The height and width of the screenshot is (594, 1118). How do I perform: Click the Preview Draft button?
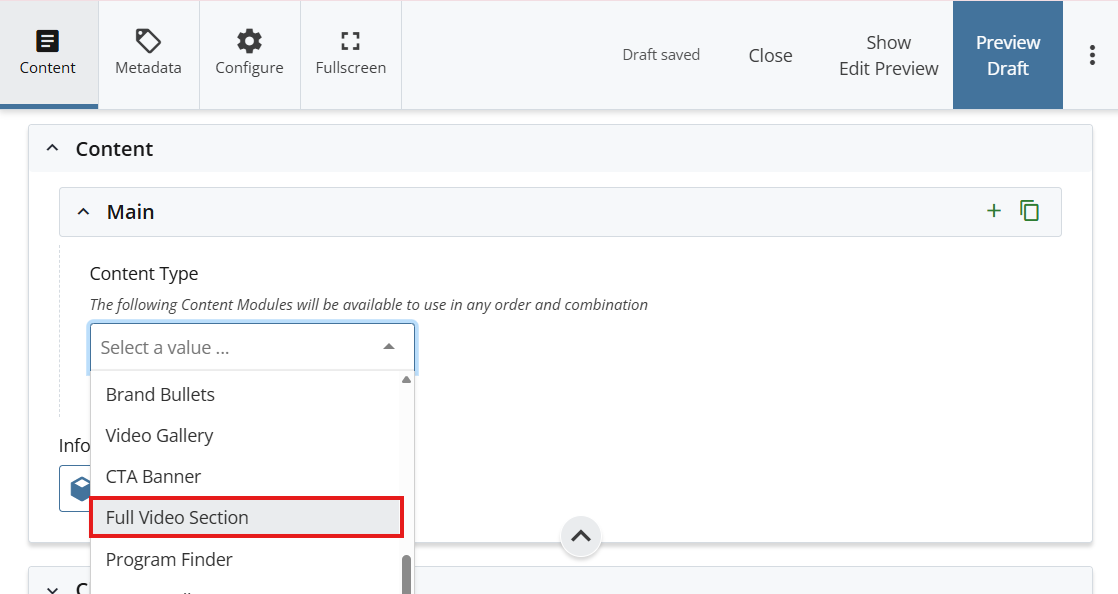[x=1007, y=56]
